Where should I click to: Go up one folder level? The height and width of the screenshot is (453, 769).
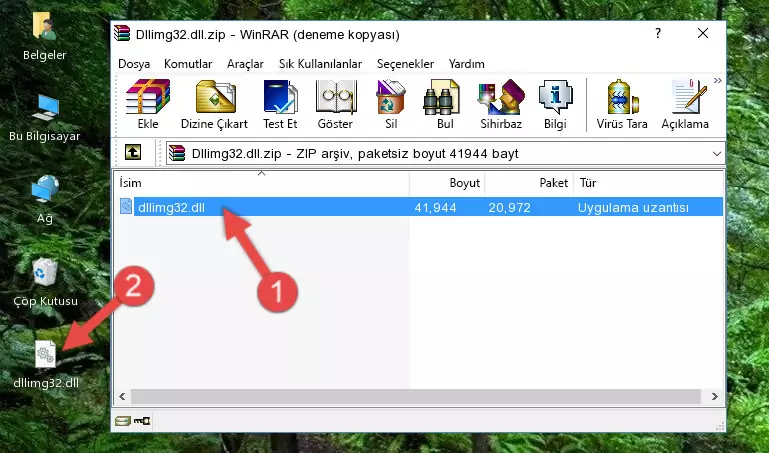[133, 152]
